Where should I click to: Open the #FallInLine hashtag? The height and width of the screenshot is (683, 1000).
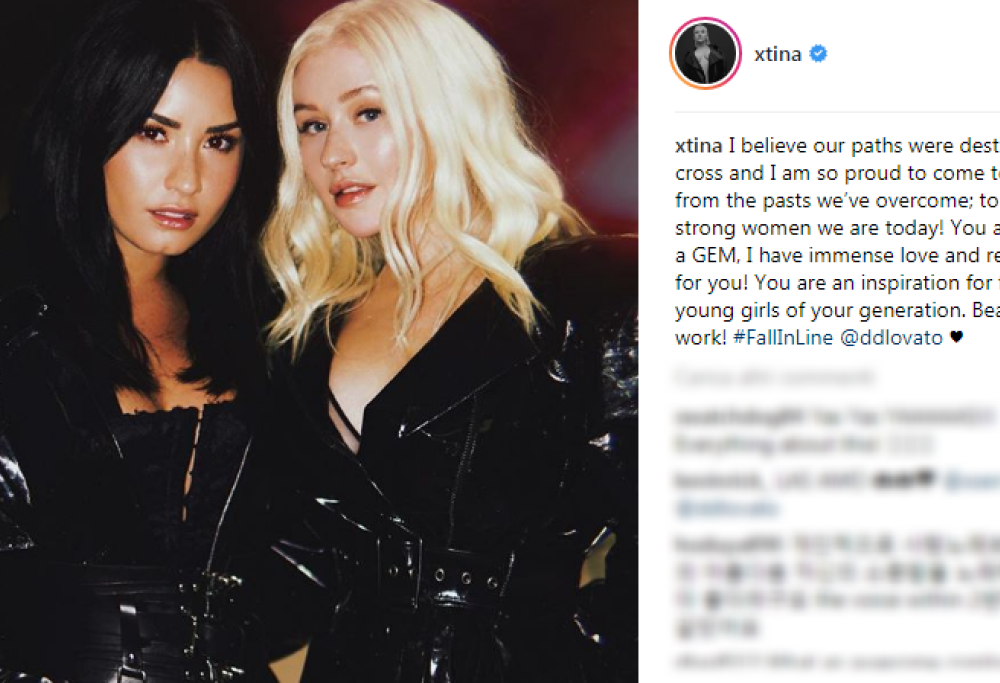[x=783, y=337]
